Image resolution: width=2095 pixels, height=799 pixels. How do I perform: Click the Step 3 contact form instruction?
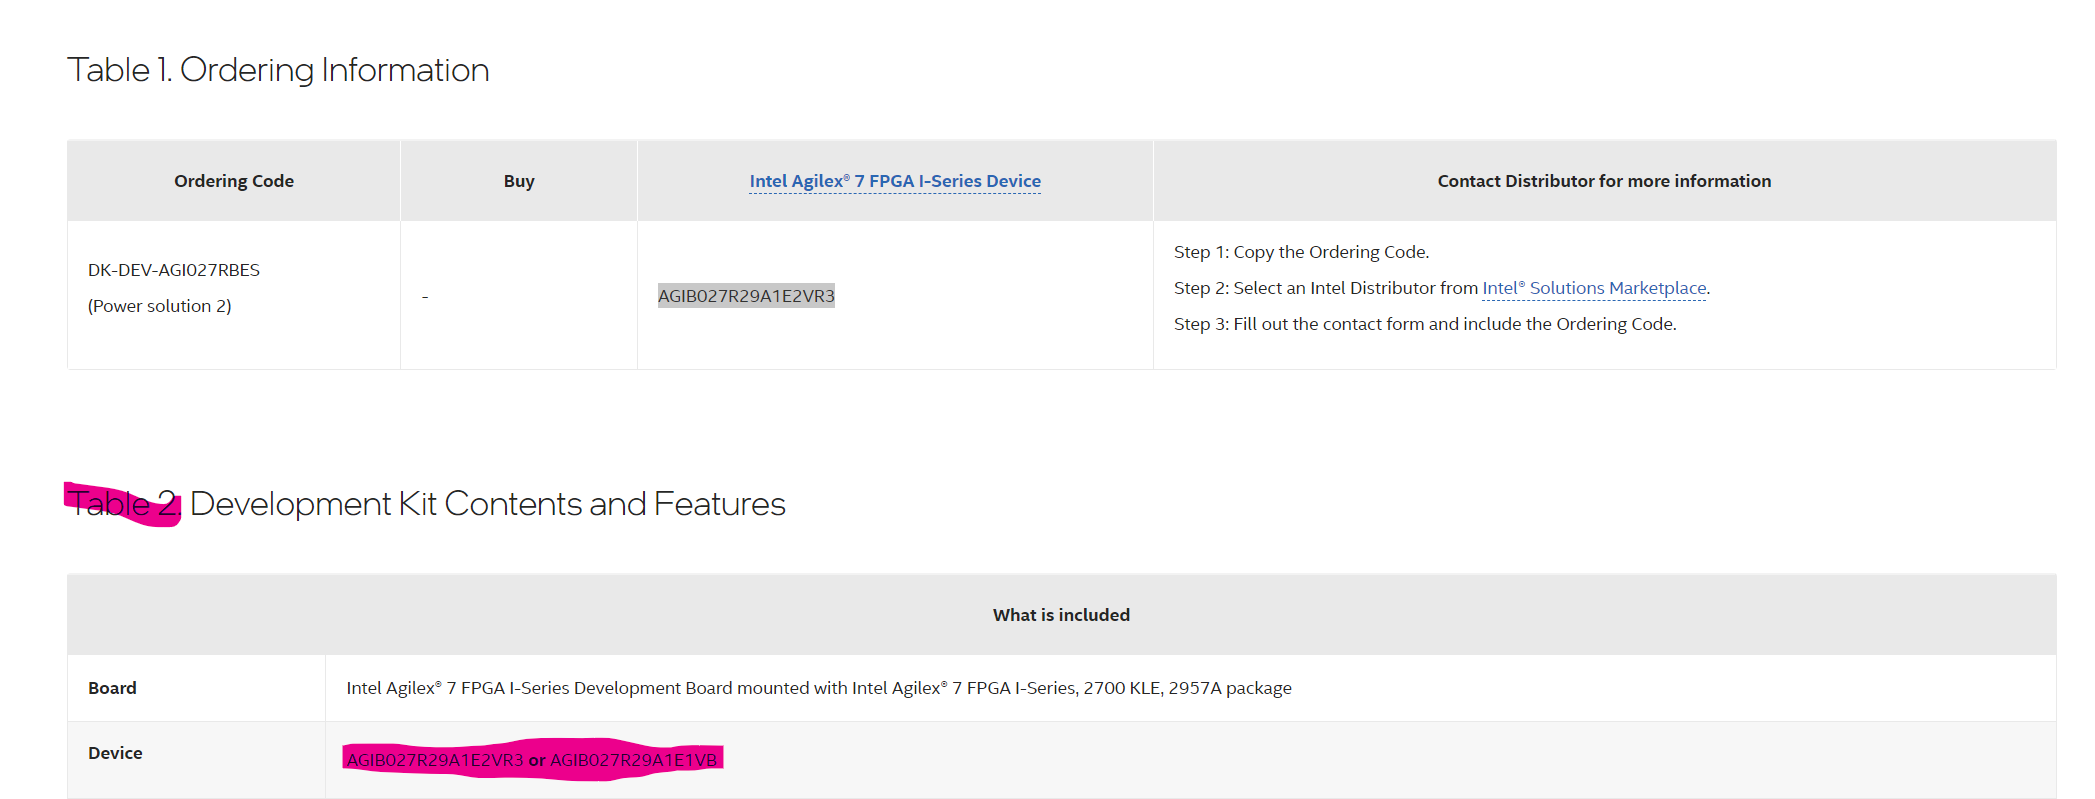1424,324
